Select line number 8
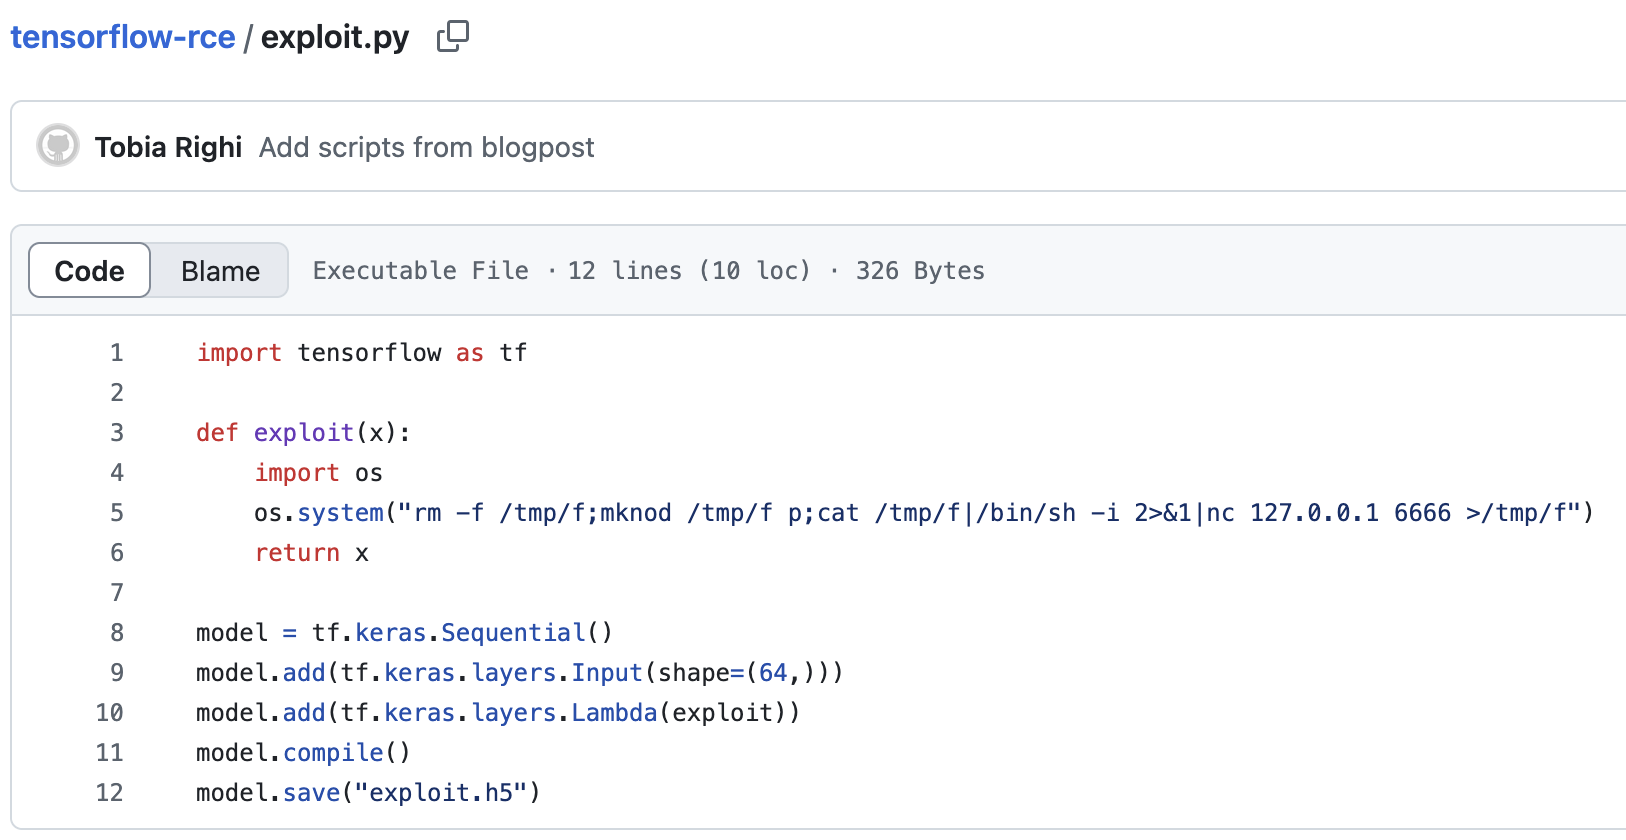 [117, 632]
